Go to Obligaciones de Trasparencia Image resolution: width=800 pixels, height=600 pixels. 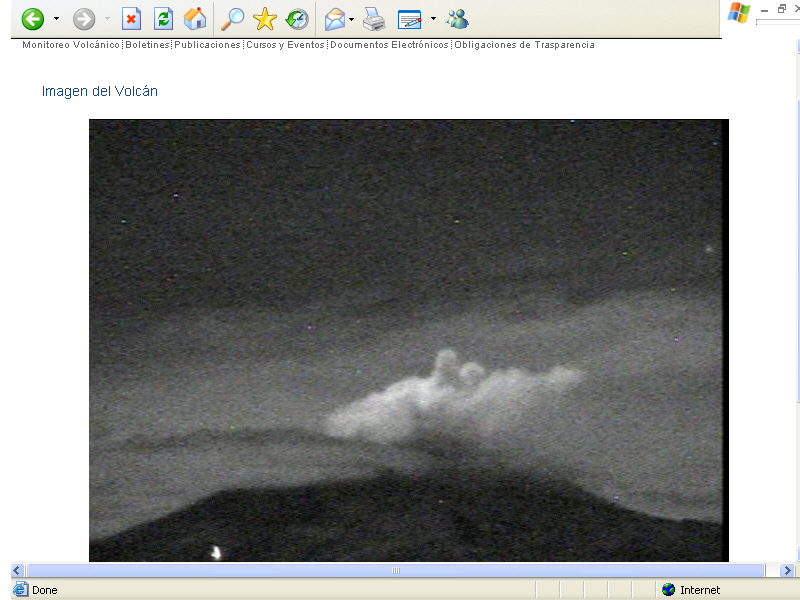tap(524, 45)
